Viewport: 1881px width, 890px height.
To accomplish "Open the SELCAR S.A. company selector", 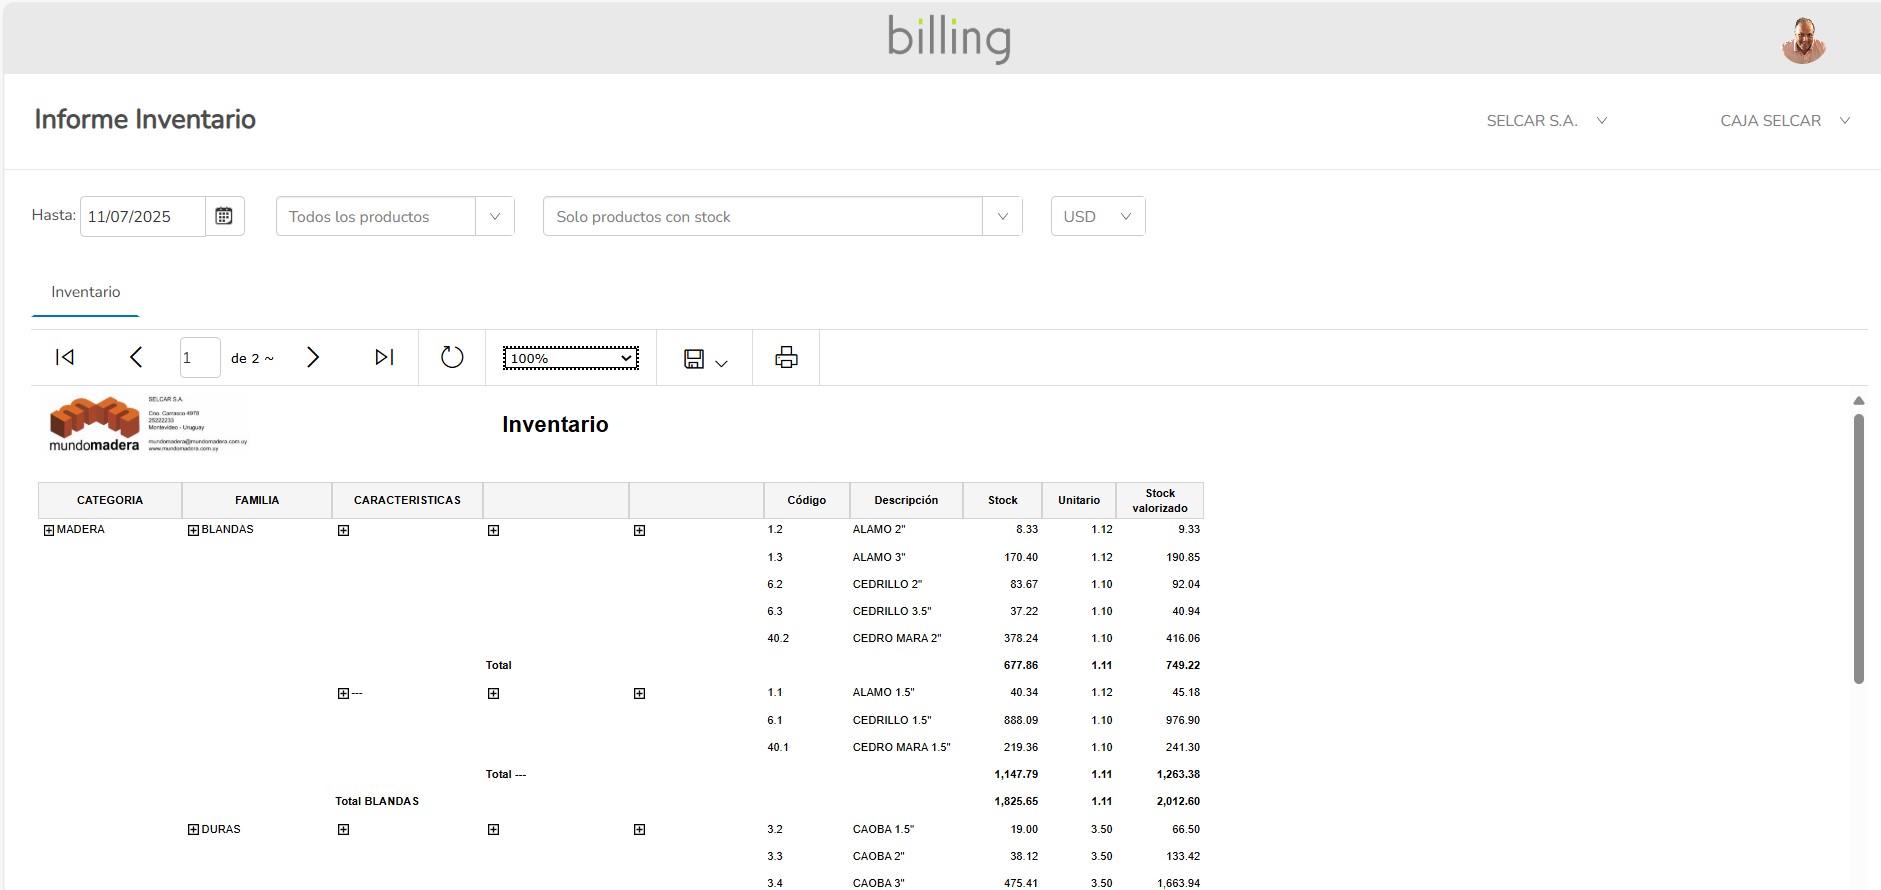I will pyautogui.click(x=1546, y=121).
